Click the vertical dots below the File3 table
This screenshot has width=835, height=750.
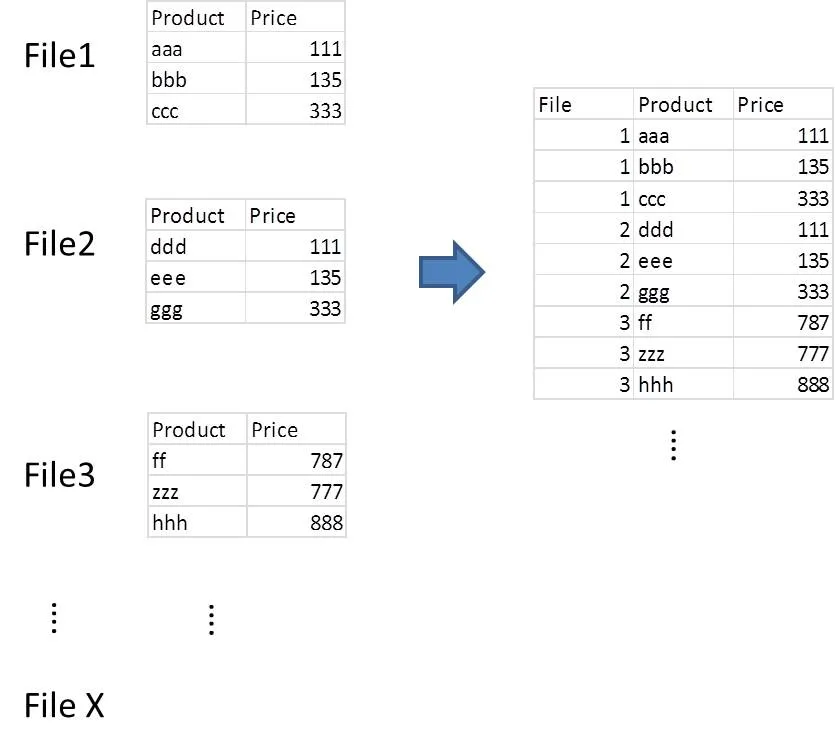211,619
